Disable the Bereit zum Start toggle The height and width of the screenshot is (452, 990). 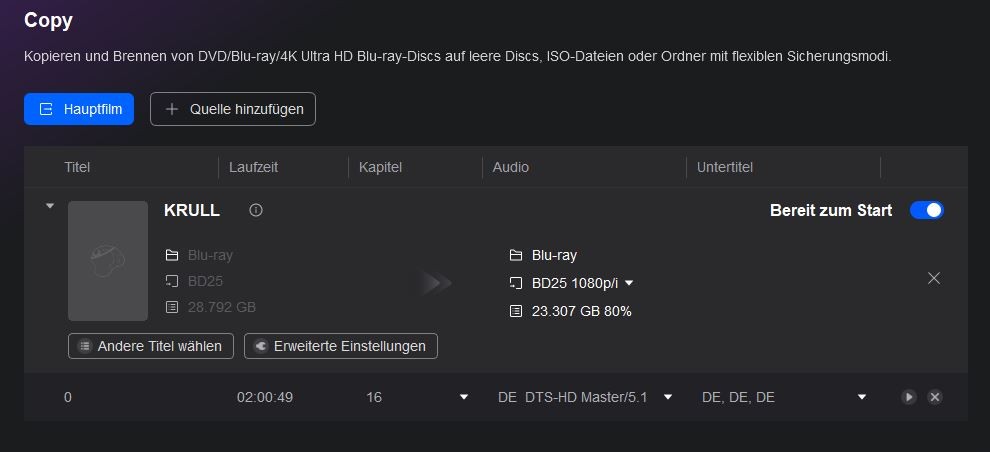926,210
